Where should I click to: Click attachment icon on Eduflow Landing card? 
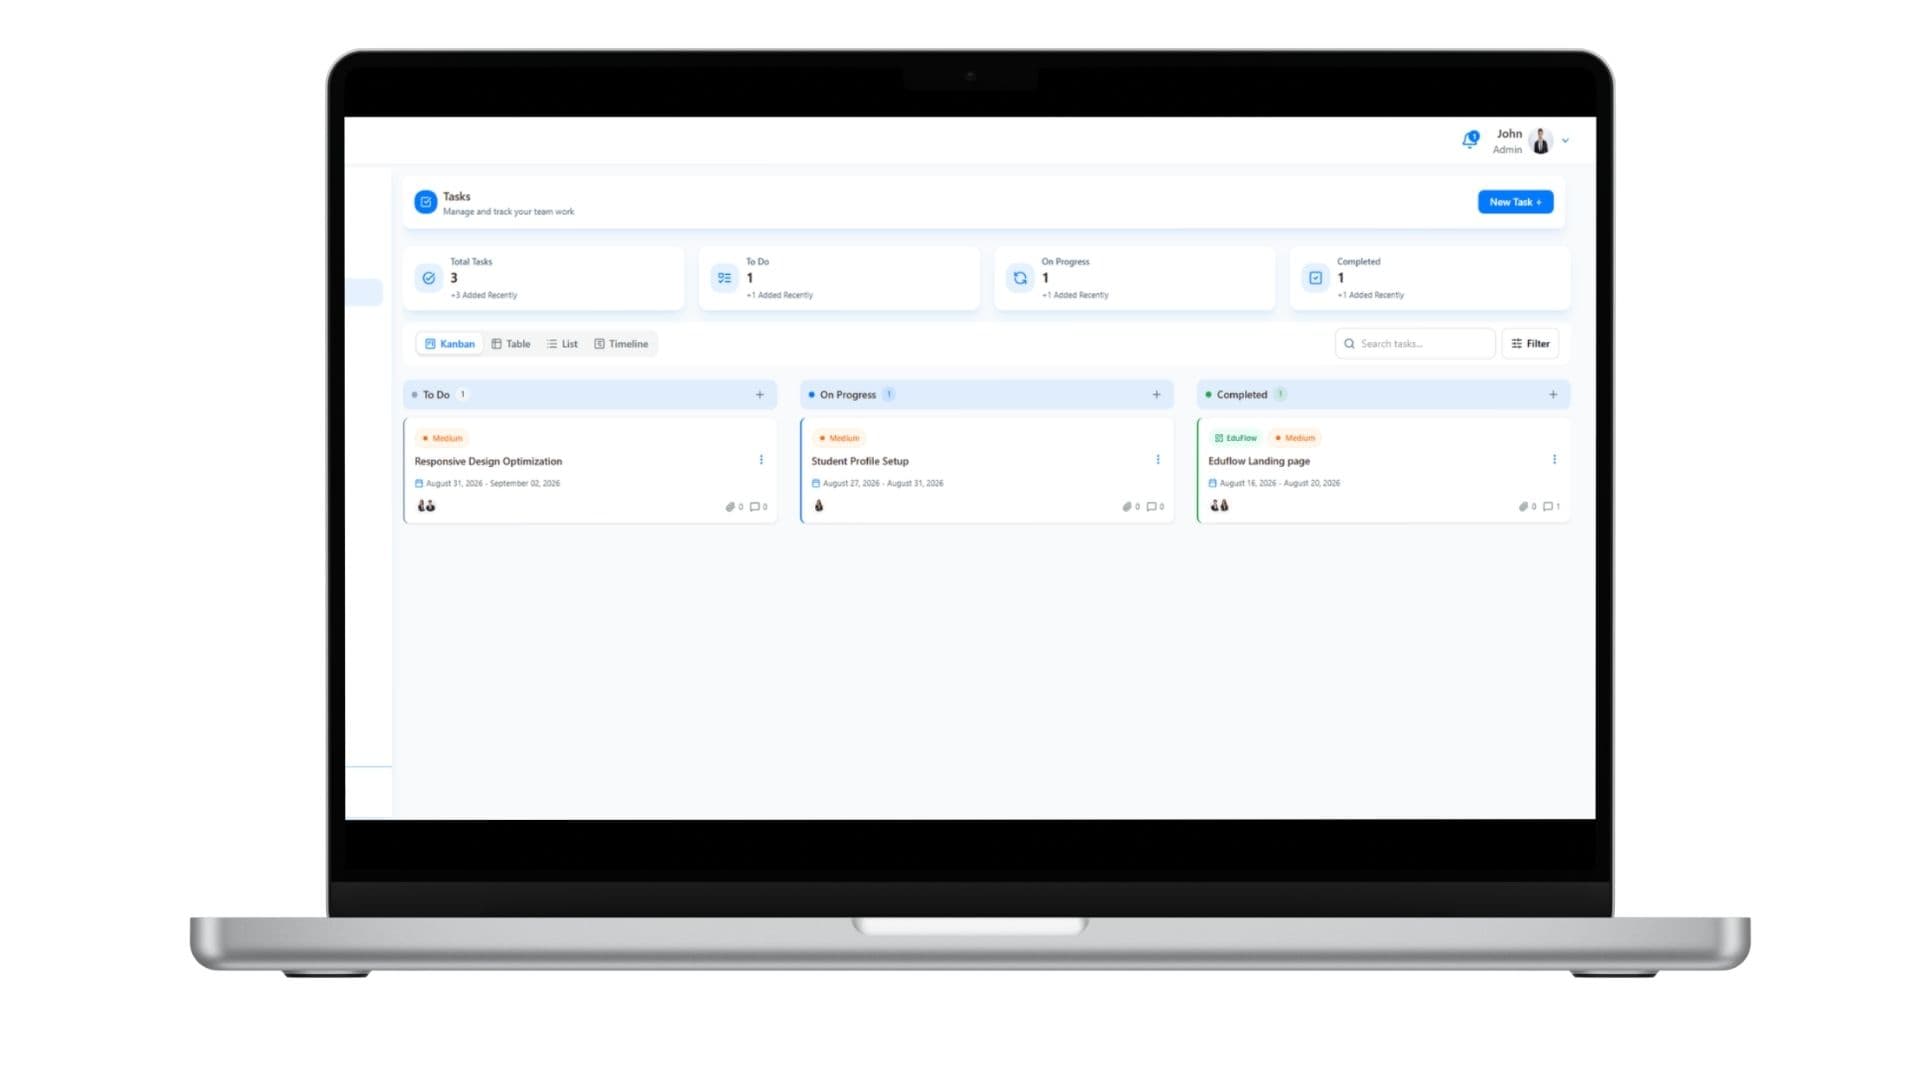pyautogui.click(x=1524, y=507)
